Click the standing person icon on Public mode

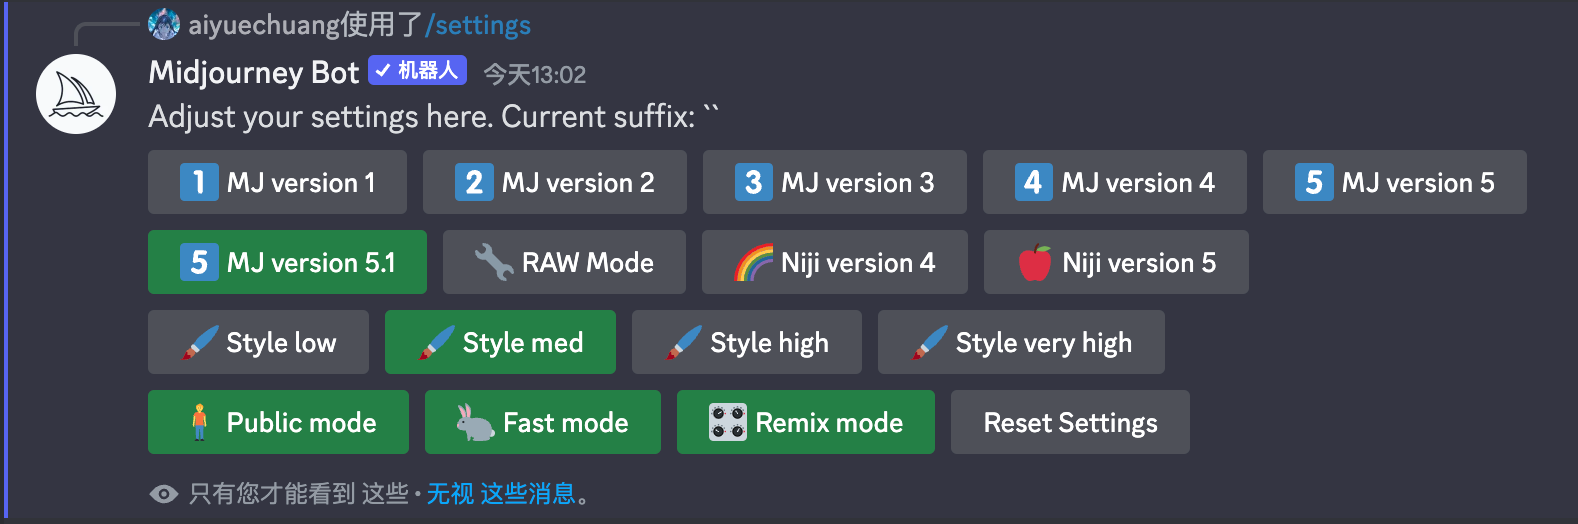pyautogui.click(x=199, y=422)
